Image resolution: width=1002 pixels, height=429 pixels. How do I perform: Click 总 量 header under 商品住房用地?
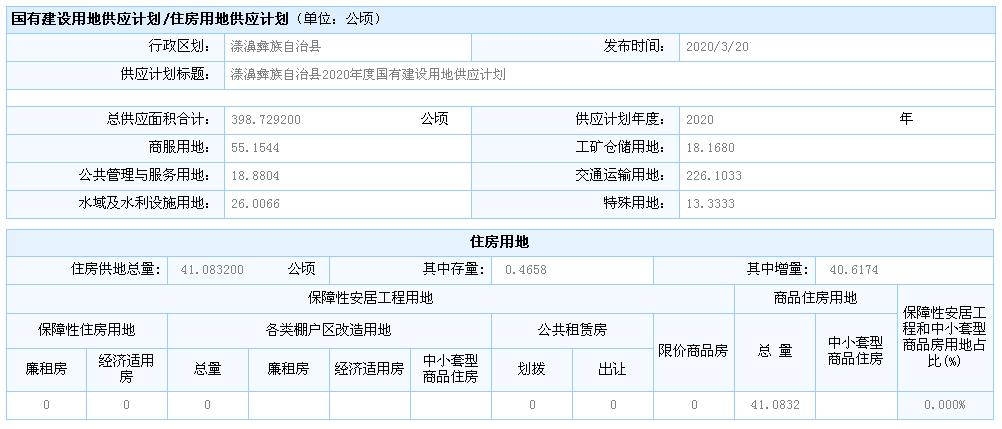[x=775, y=351]
